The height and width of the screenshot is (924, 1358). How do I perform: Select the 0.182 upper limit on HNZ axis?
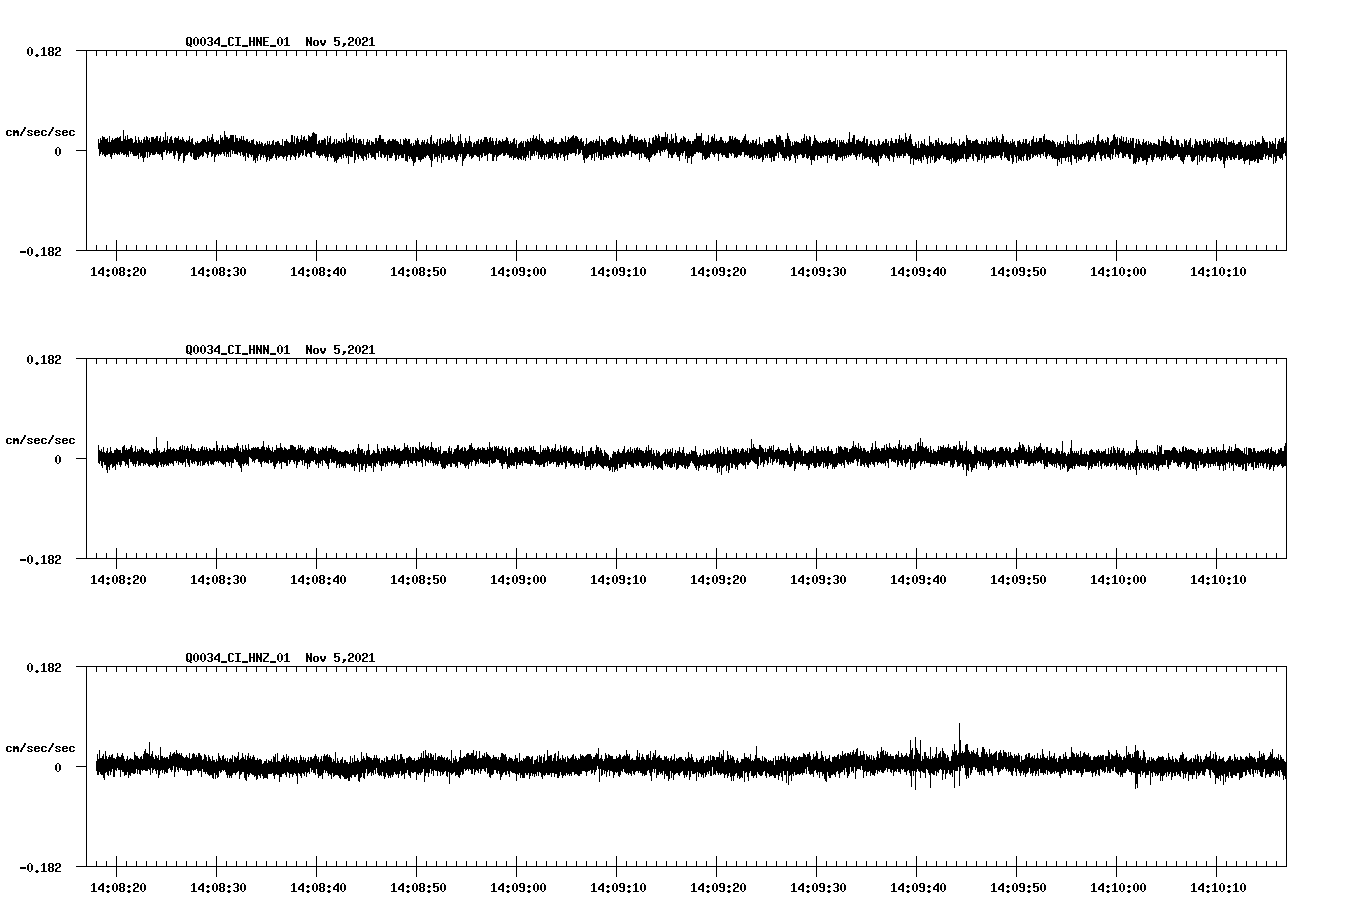point(43,667)
